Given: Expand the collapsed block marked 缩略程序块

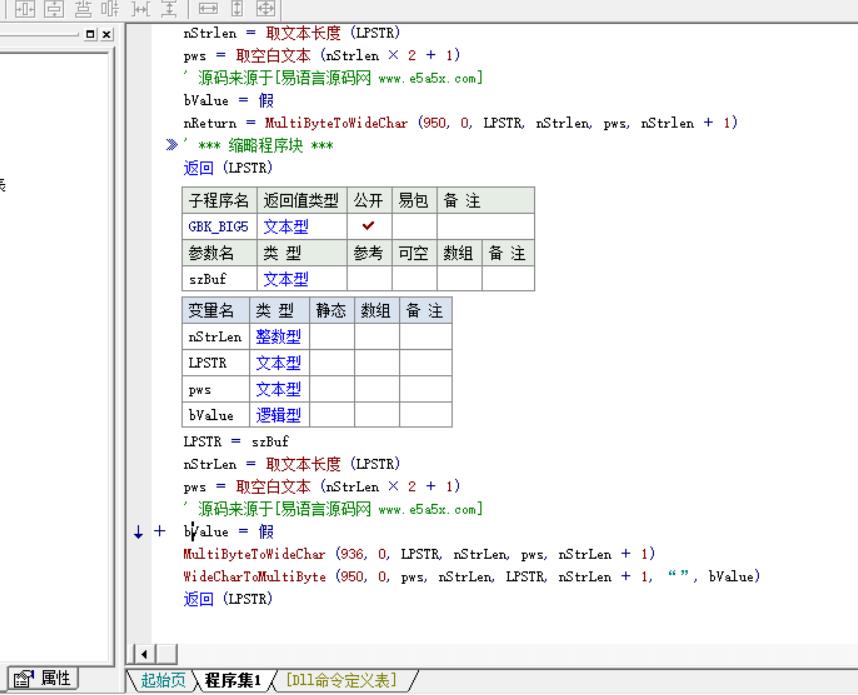Looking at the screenshot, I should (x=172, y=145).
